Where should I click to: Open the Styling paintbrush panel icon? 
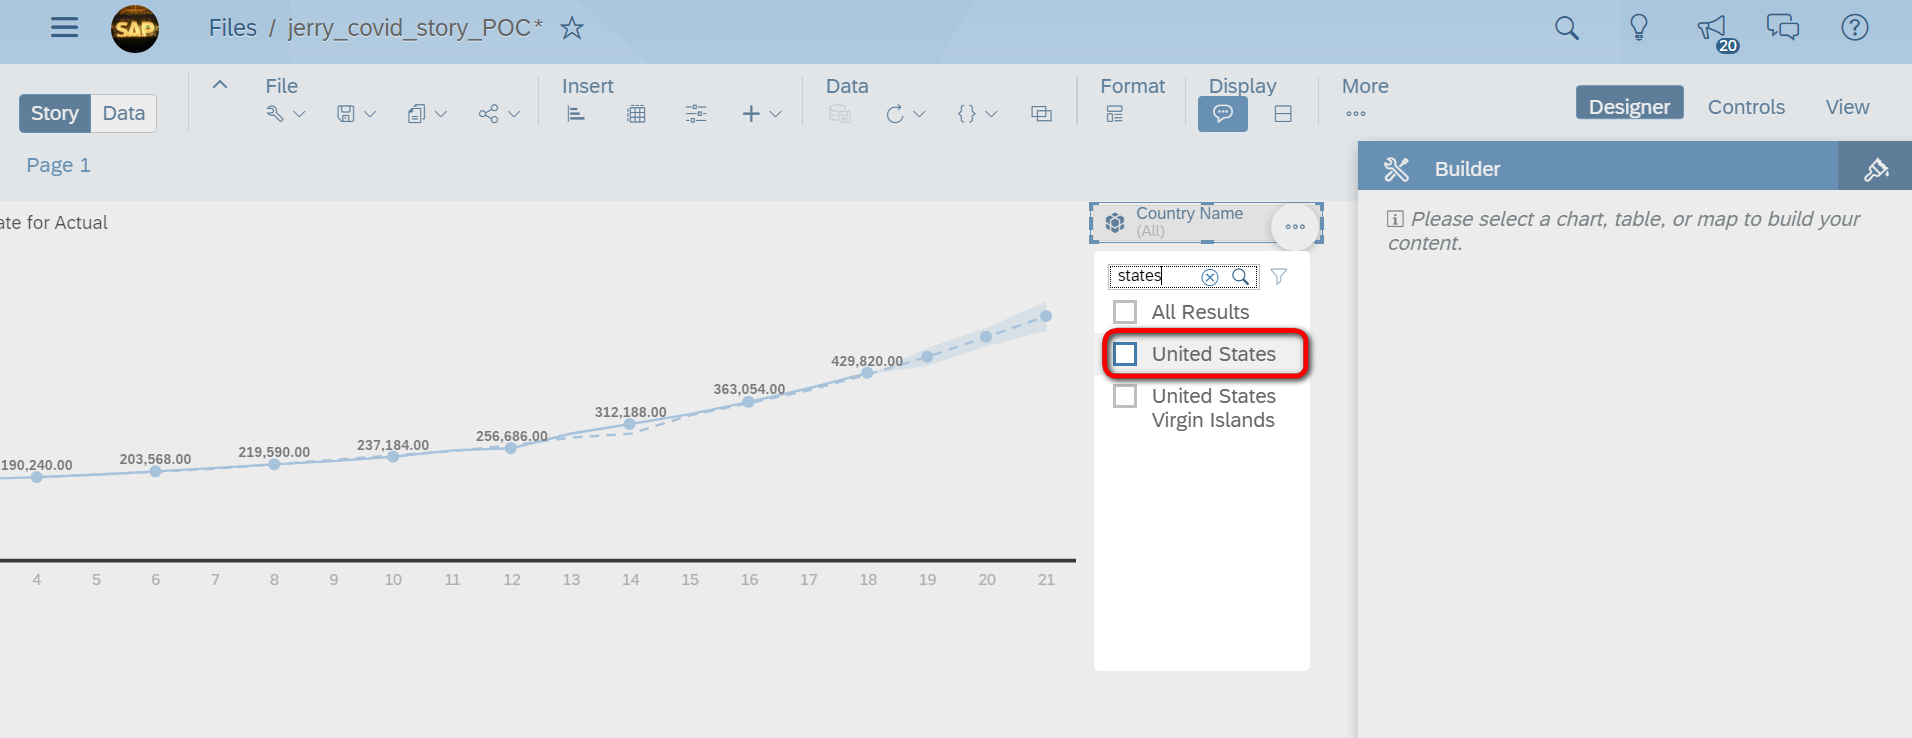(x=1876, y=168)
